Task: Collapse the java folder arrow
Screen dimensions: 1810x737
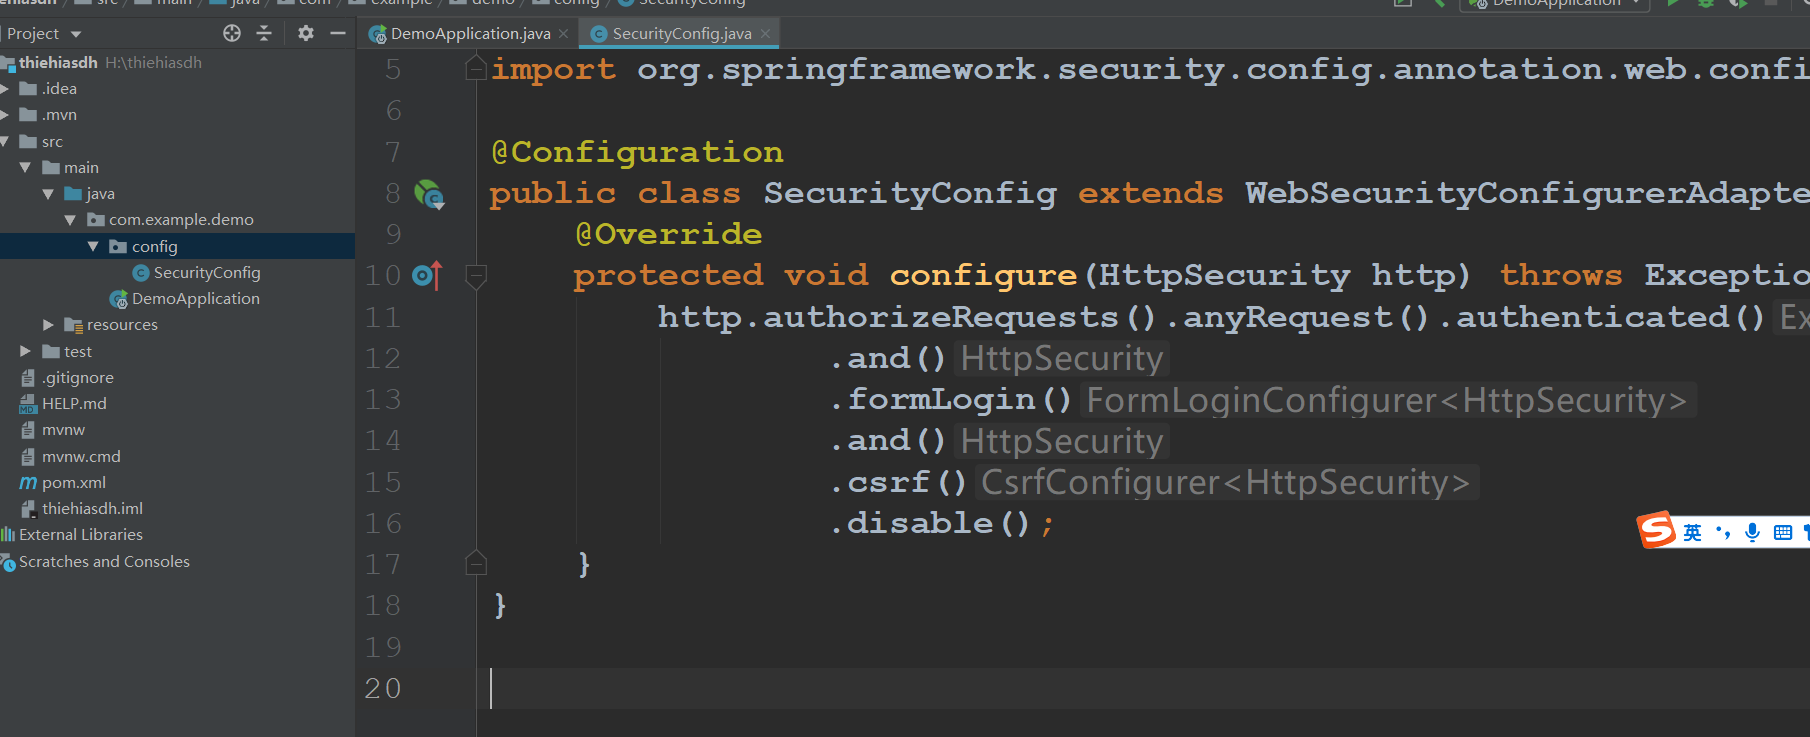Action: (48, 194)
